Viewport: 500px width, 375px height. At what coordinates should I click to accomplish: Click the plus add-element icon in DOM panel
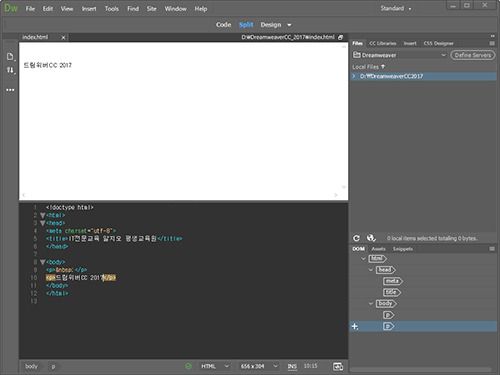(355, 326)
